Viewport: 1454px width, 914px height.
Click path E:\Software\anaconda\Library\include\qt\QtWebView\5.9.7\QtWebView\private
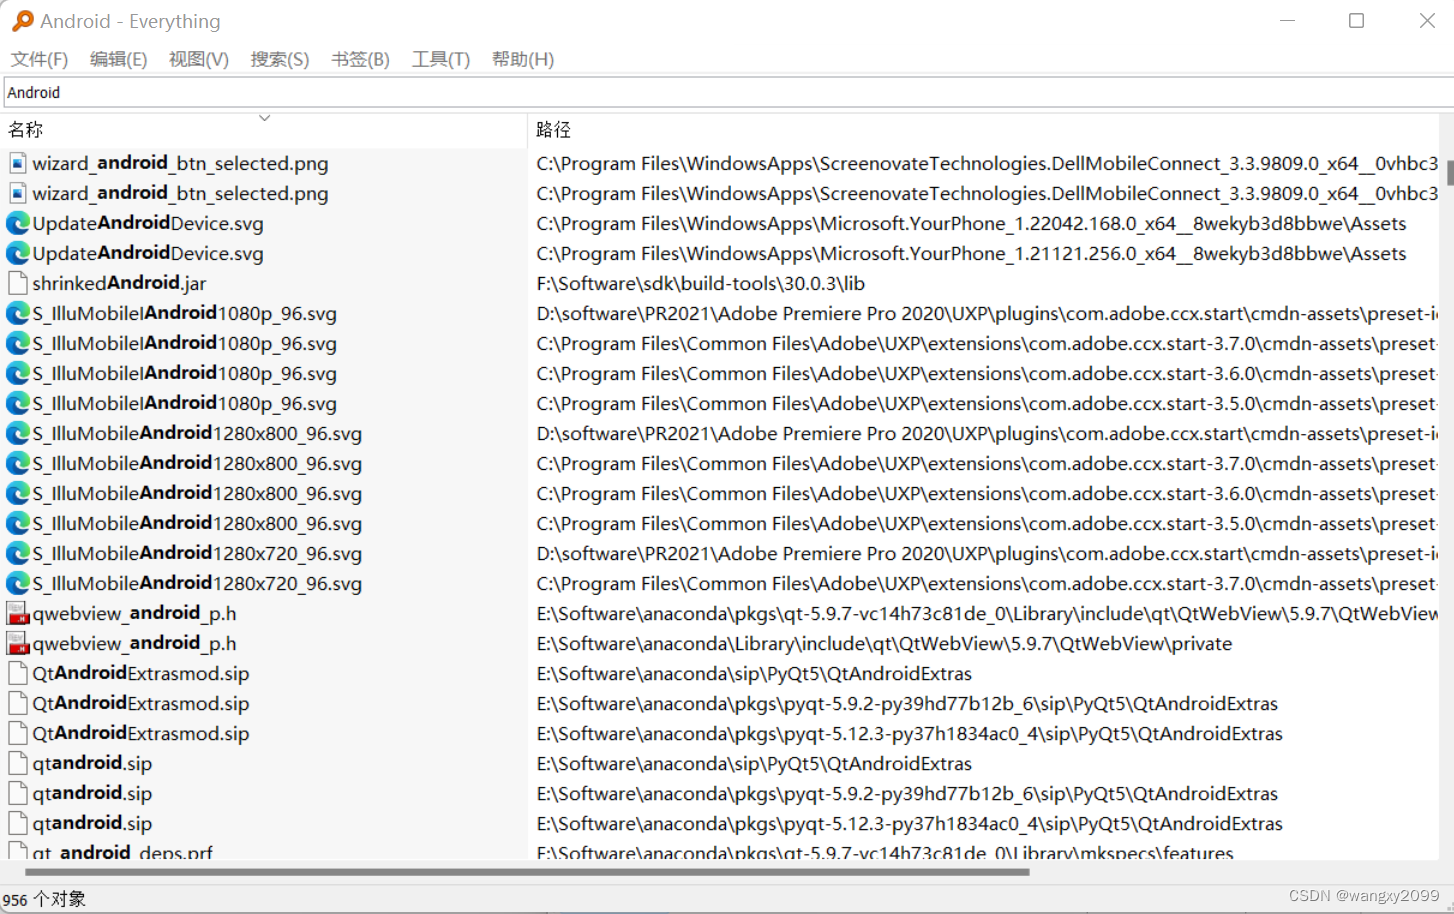pyautogui.click(x=884, y=643)
